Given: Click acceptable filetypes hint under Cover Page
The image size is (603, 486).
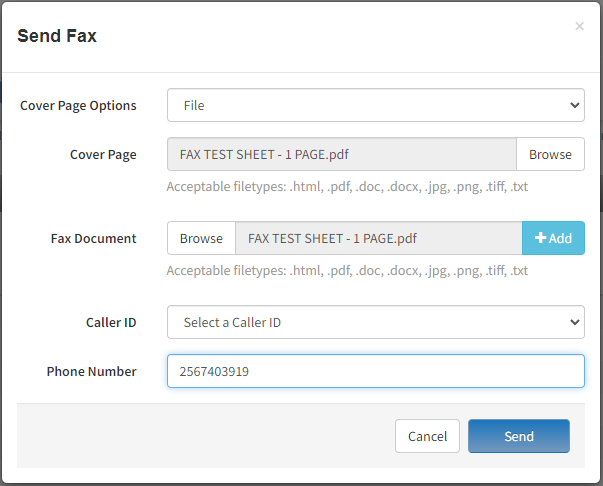Looking at the screenshot, I should 347,187.
